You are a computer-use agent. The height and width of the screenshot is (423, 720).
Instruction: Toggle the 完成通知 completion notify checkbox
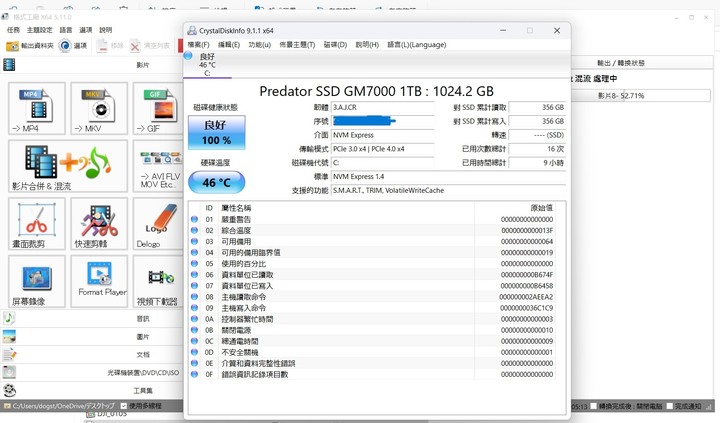point(670,406)
